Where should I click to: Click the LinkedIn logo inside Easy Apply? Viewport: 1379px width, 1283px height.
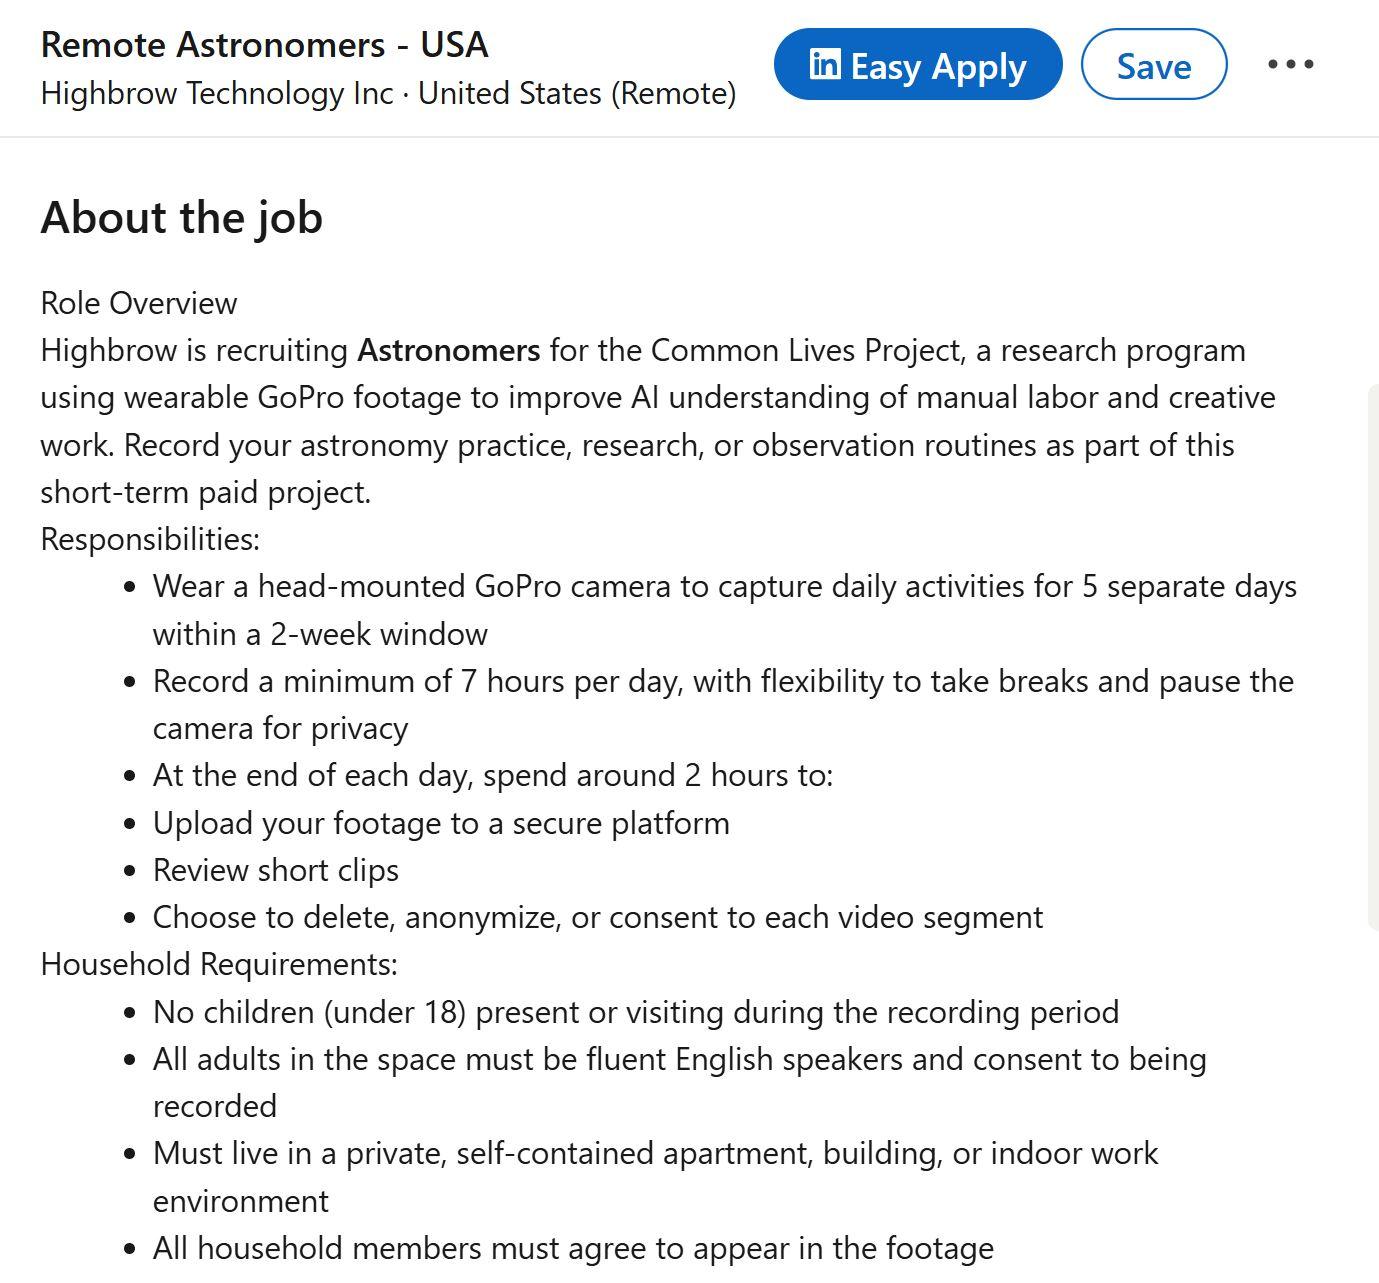click(825, 65)
